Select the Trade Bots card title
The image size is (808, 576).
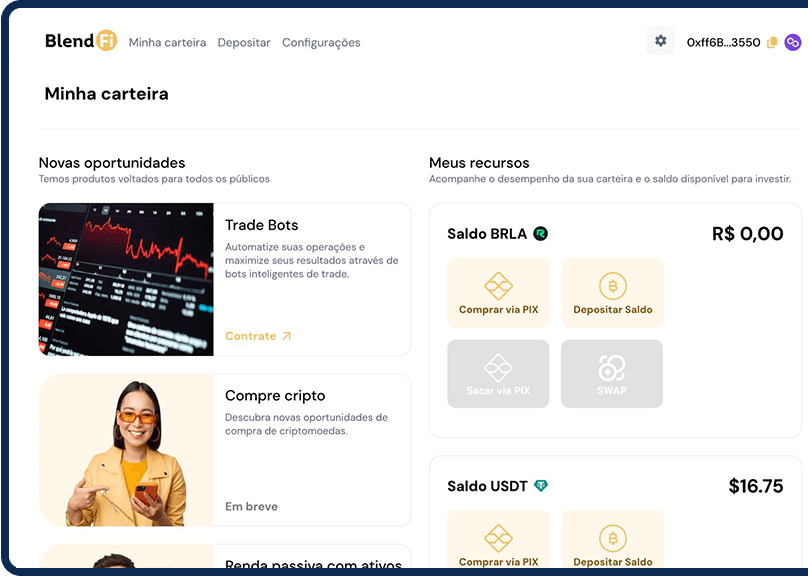point(262,225)
